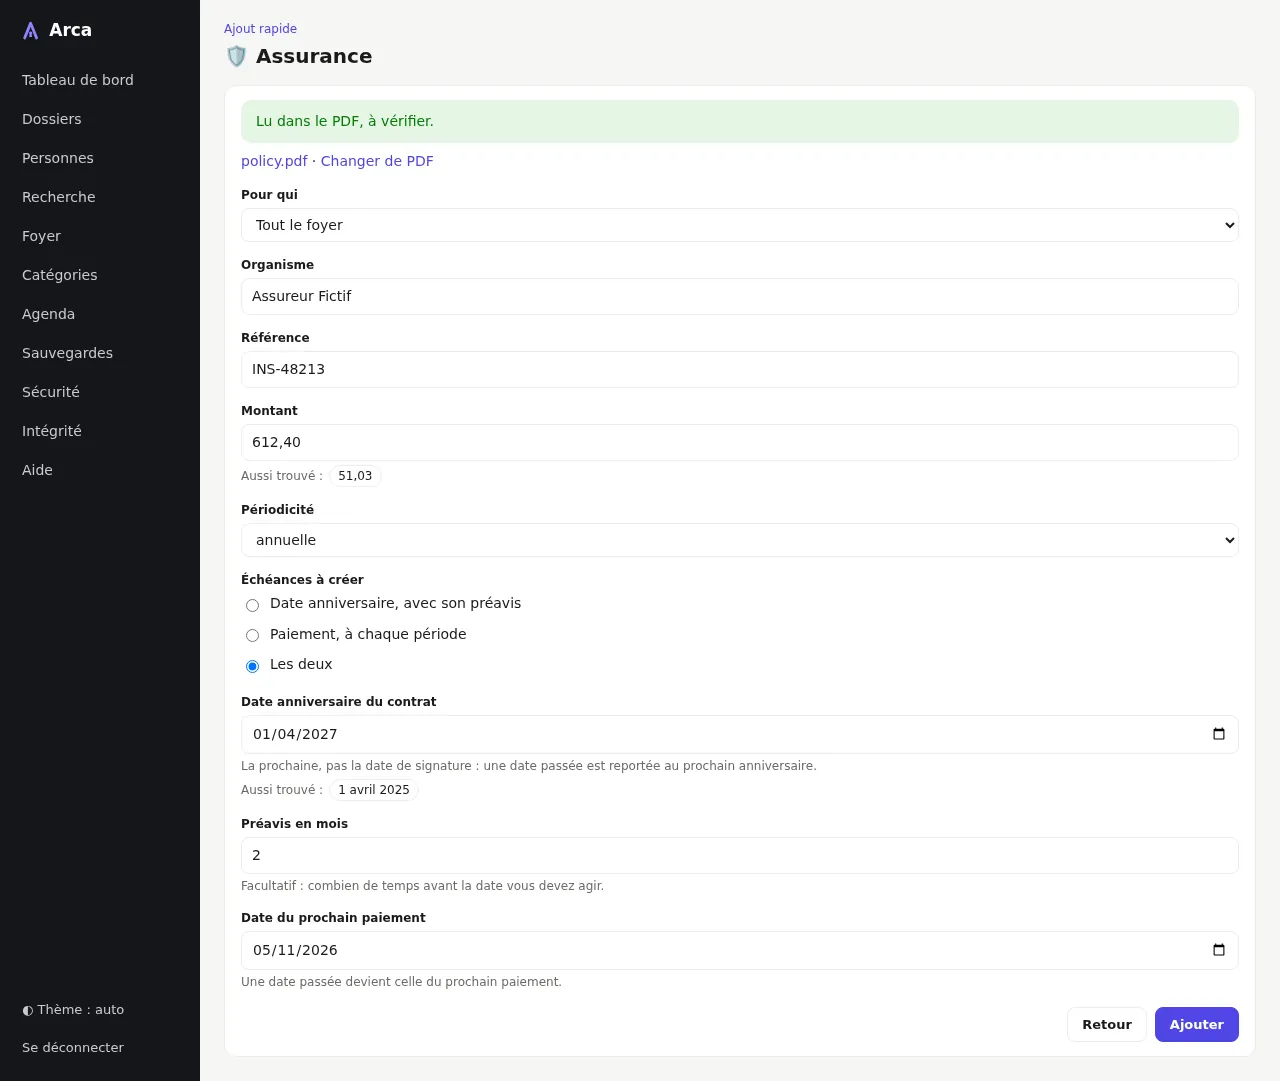Open calendar picker for Date du prochain paiement
Viewport: 1280px width, 1081px height.
1218,950
